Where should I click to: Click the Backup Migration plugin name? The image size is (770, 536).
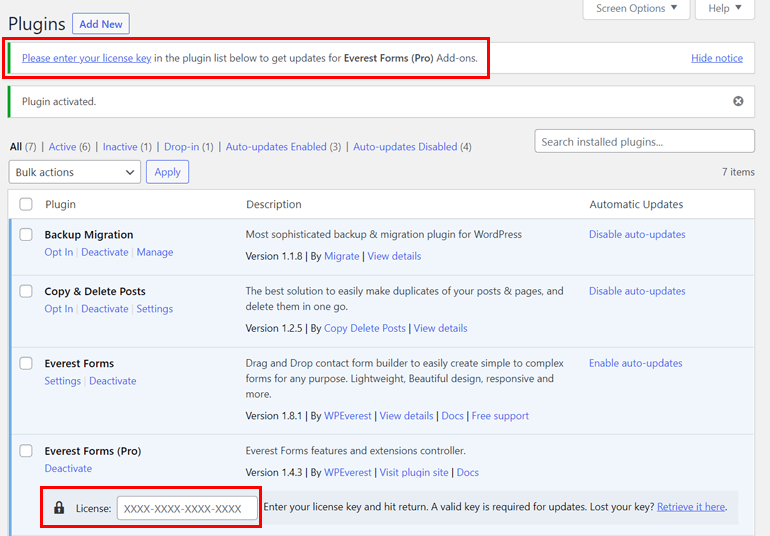pos(89,235)
